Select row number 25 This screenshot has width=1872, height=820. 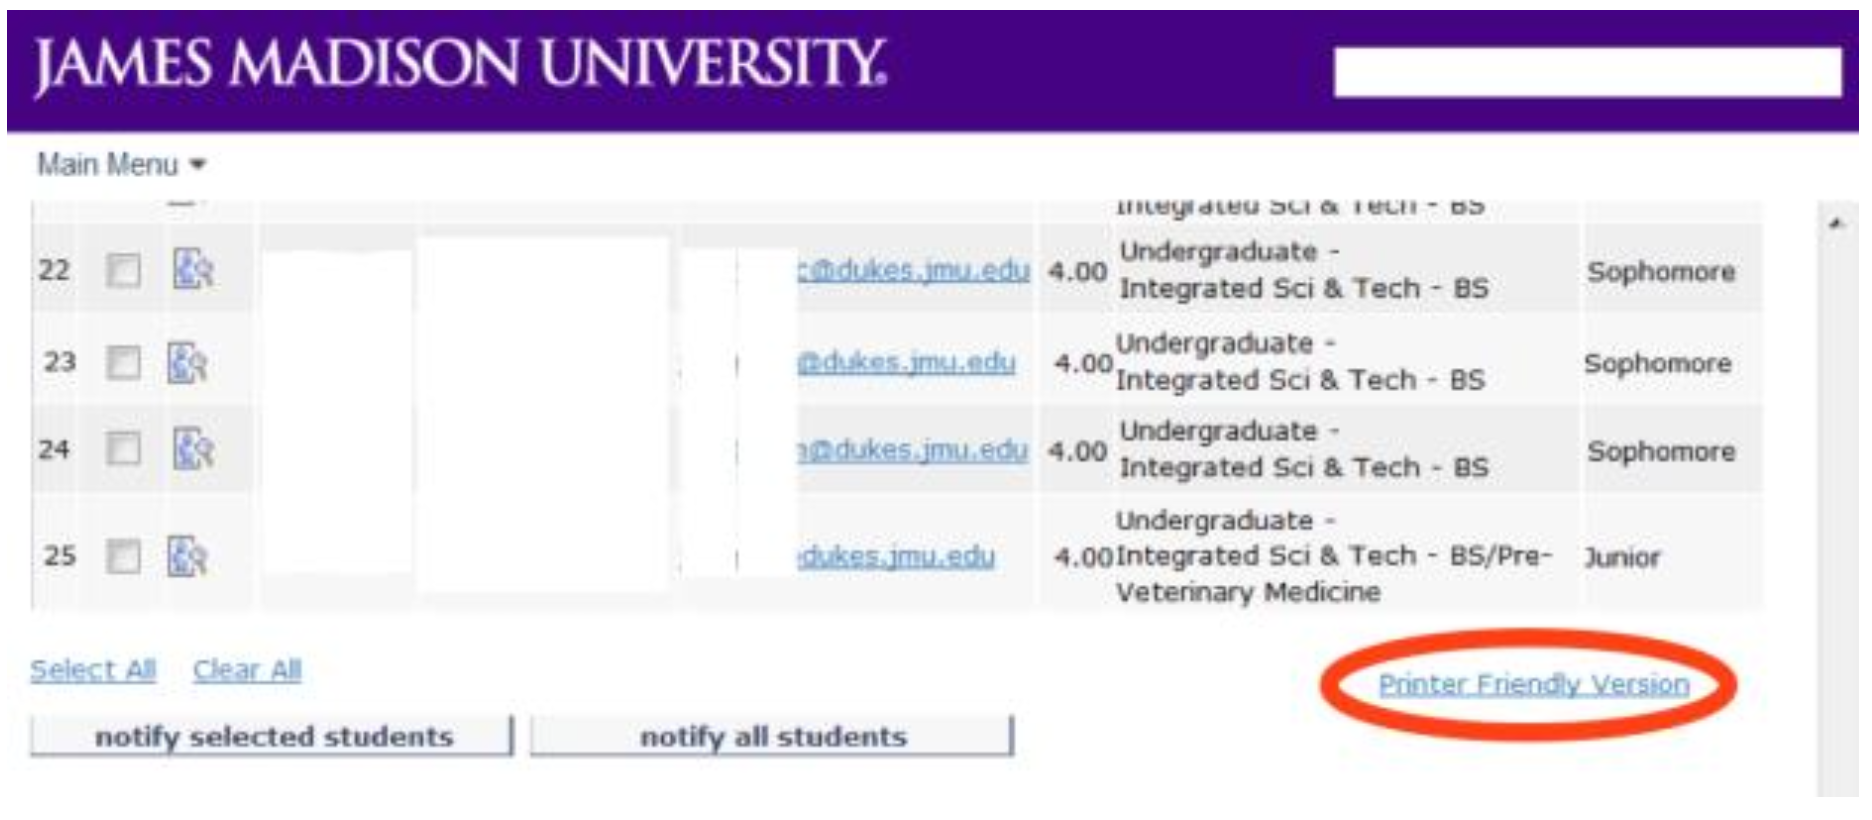(x=60, y=555)
